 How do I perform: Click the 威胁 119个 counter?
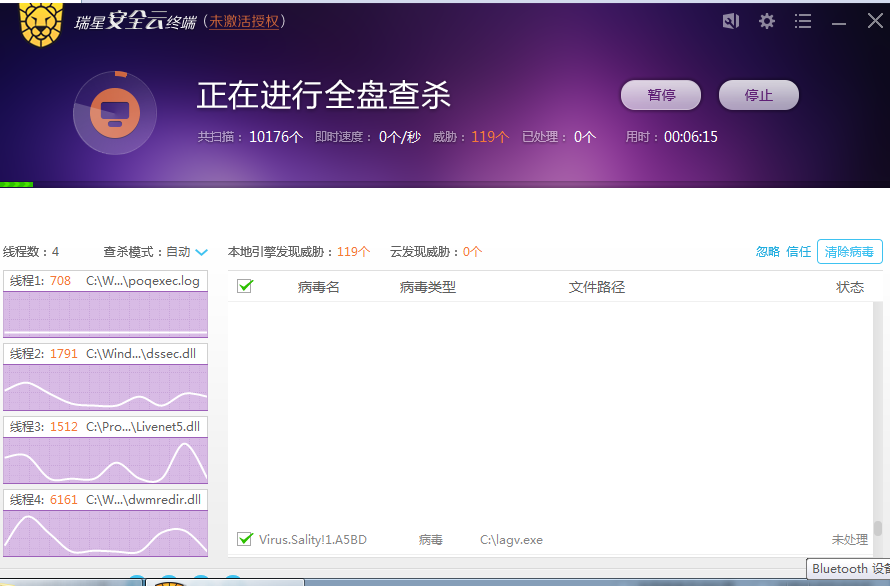click(471, 137)
